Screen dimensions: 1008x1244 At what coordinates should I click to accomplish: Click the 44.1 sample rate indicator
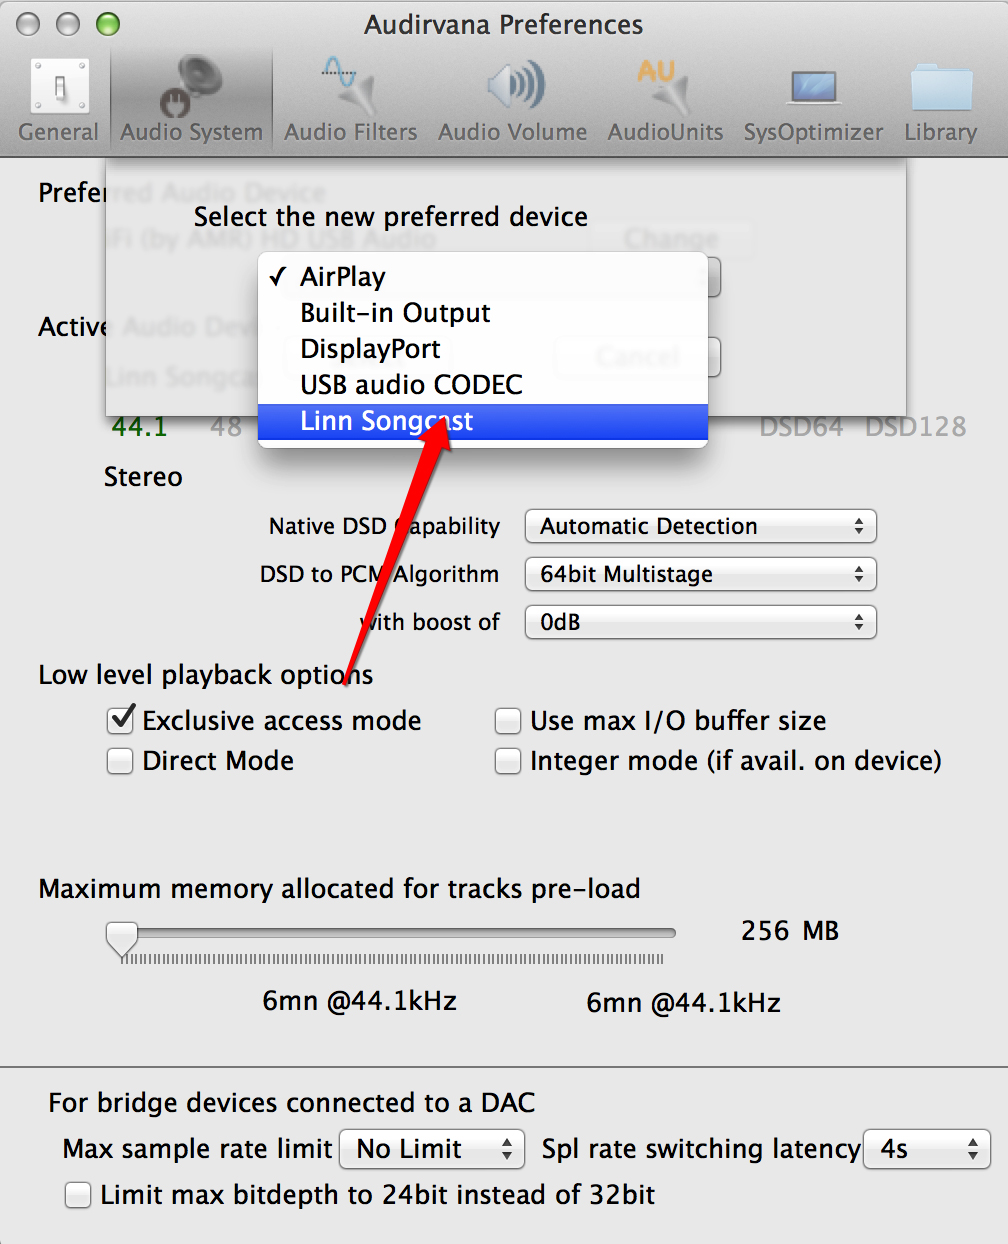139,427
